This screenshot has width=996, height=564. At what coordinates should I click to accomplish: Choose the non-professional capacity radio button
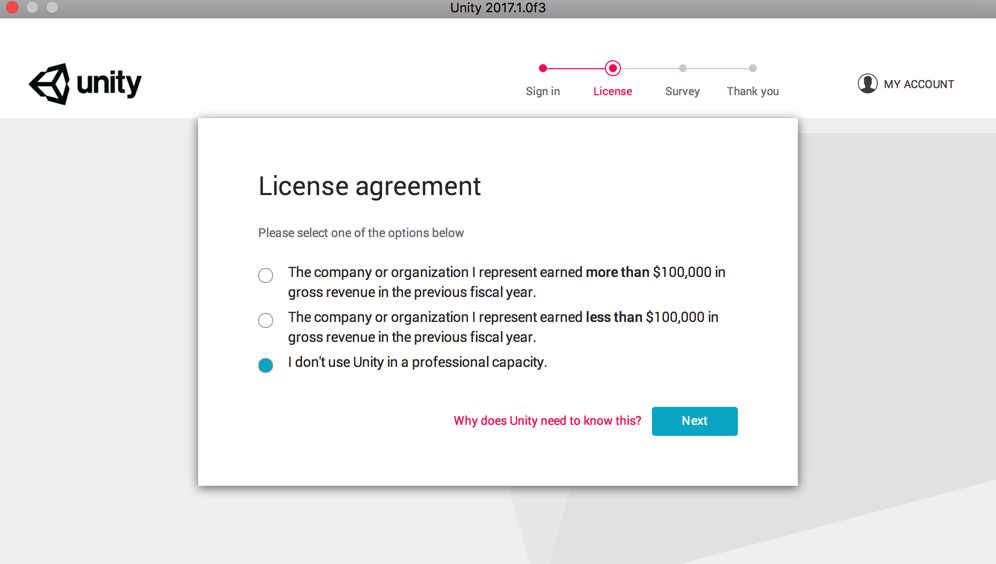tap(266, 366)
